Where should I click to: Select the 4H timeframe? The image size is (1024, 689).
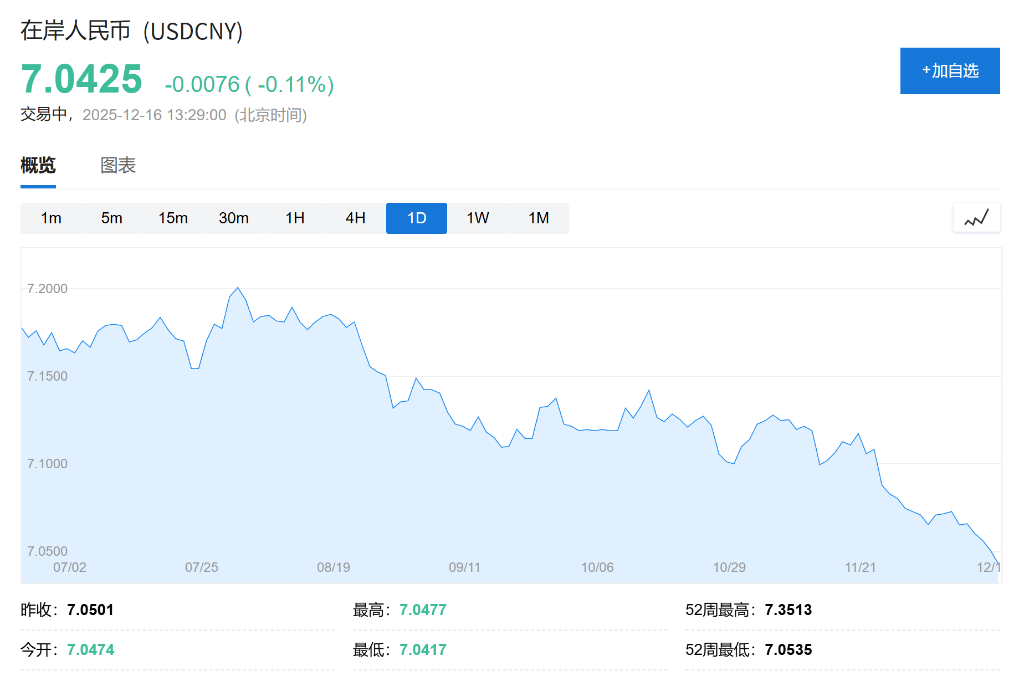355,217
